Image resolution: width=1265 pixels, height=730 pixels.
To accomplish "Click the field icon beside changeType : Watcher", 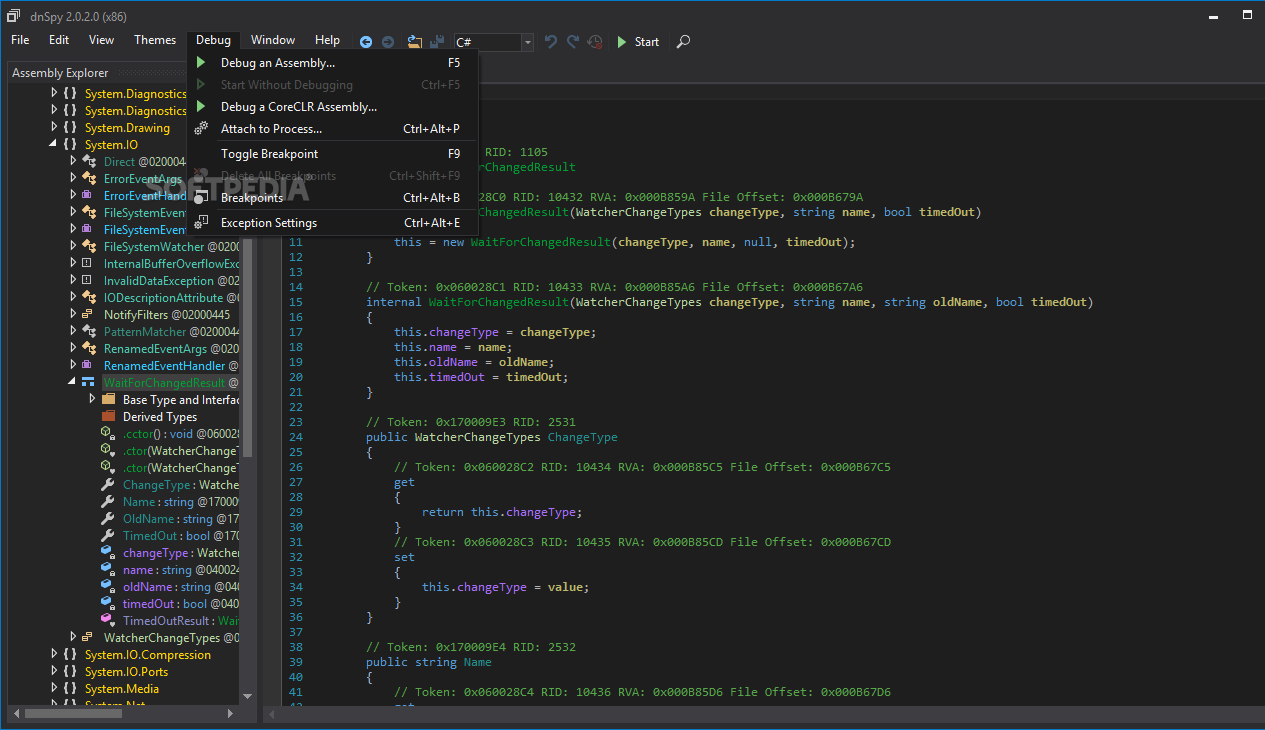I will pos(108,553).
